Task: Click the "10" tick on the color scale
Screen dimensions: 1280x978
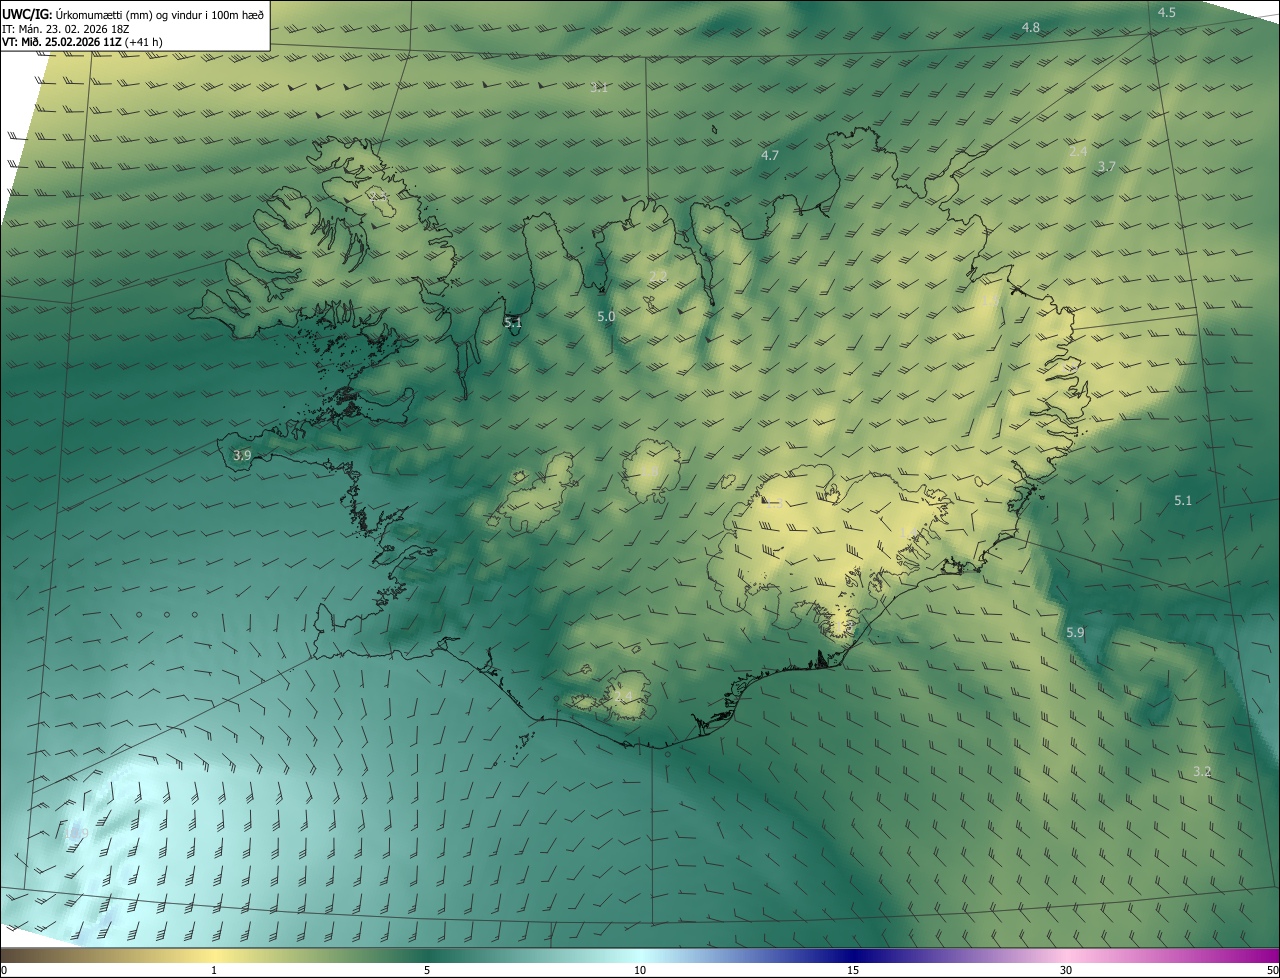Action: pyautogui.click(x=640, y=970)
